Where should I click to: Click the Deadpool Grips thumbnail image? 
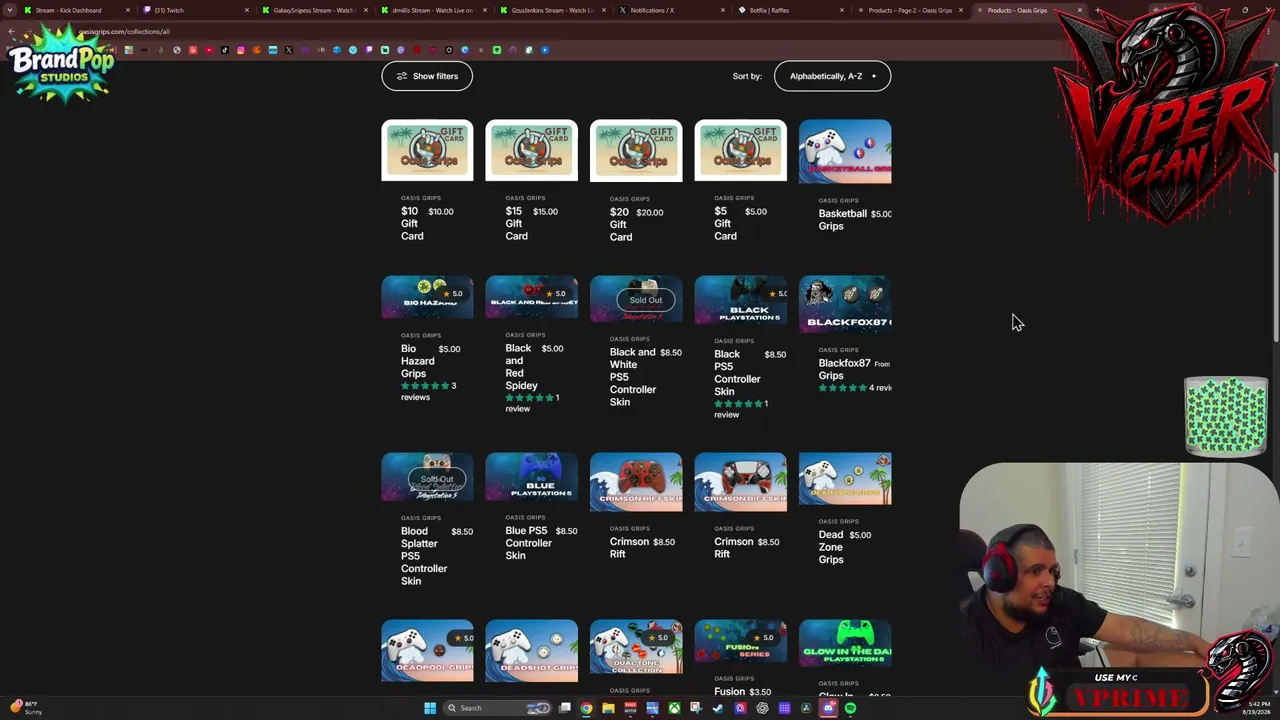click(x=427, y=651)
